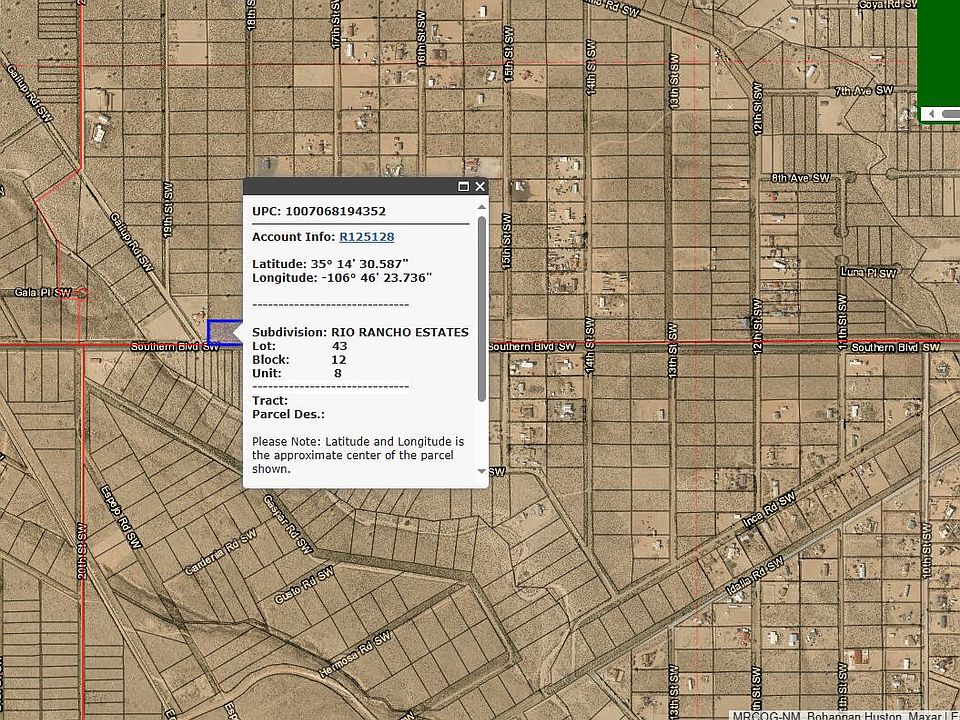Click the popup scrollbar down arrow
Viewport: 960px width, 720px height.
(x=482, y=471)
